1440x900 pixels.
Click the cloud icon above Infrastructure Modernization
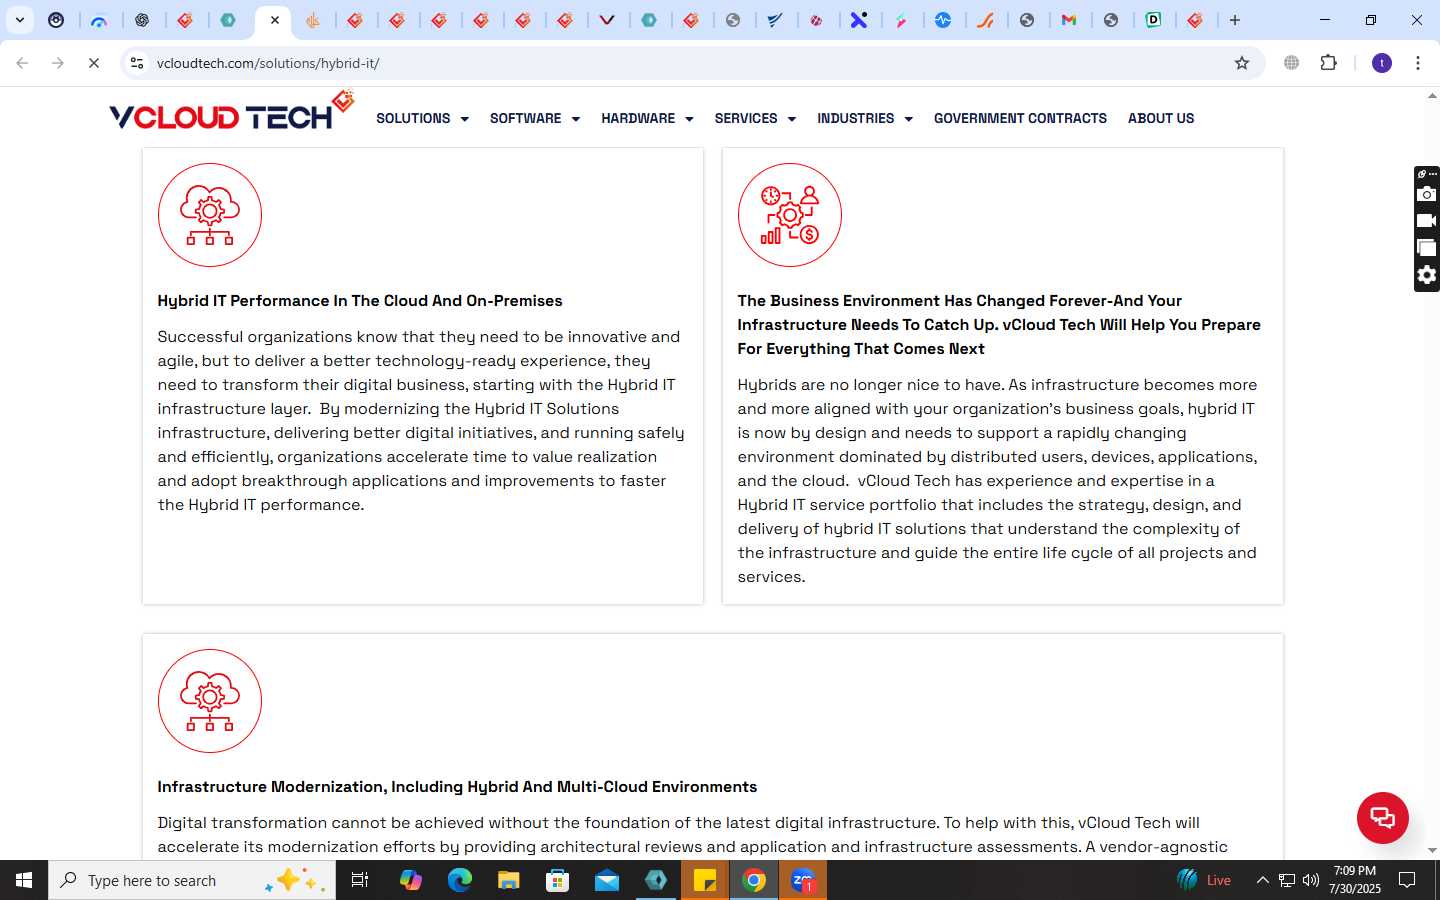click(x=210, y=701)
